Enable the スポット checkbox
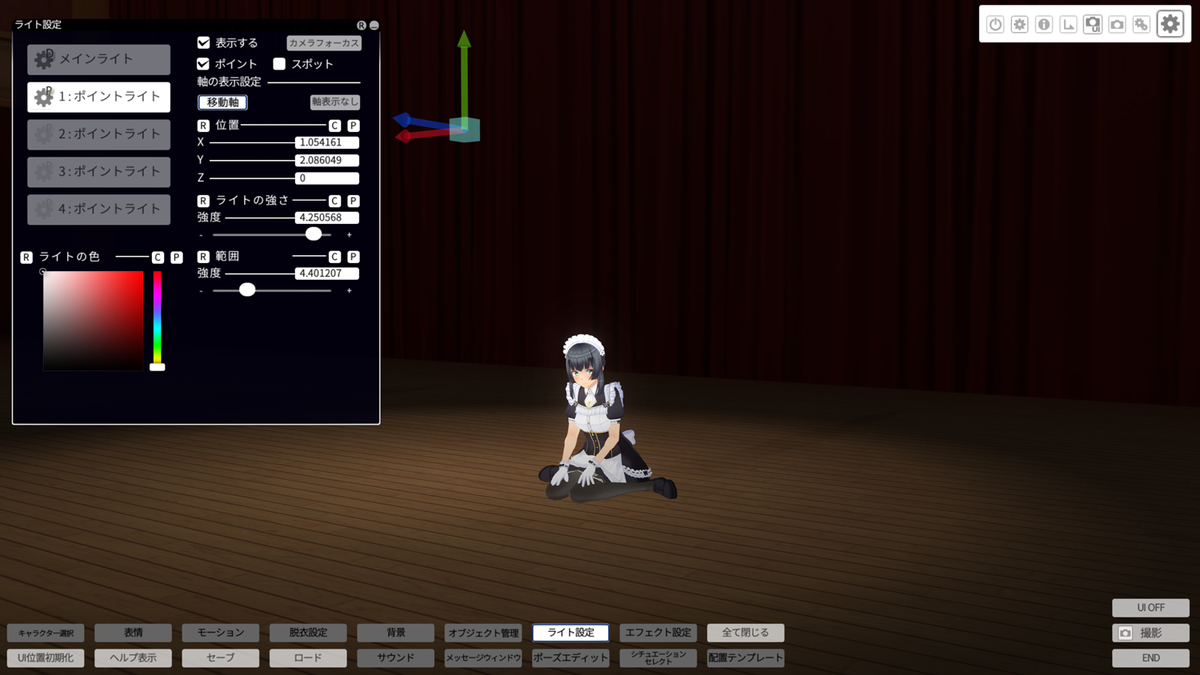 pyautogui.click(x=280, y=64)
